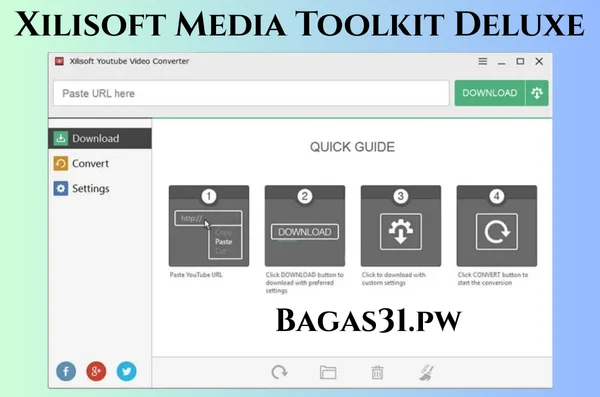Click 'Click to download with custom settings' caption
The image size is (600, 397).
pyautogui.click(x=394, y=279)
